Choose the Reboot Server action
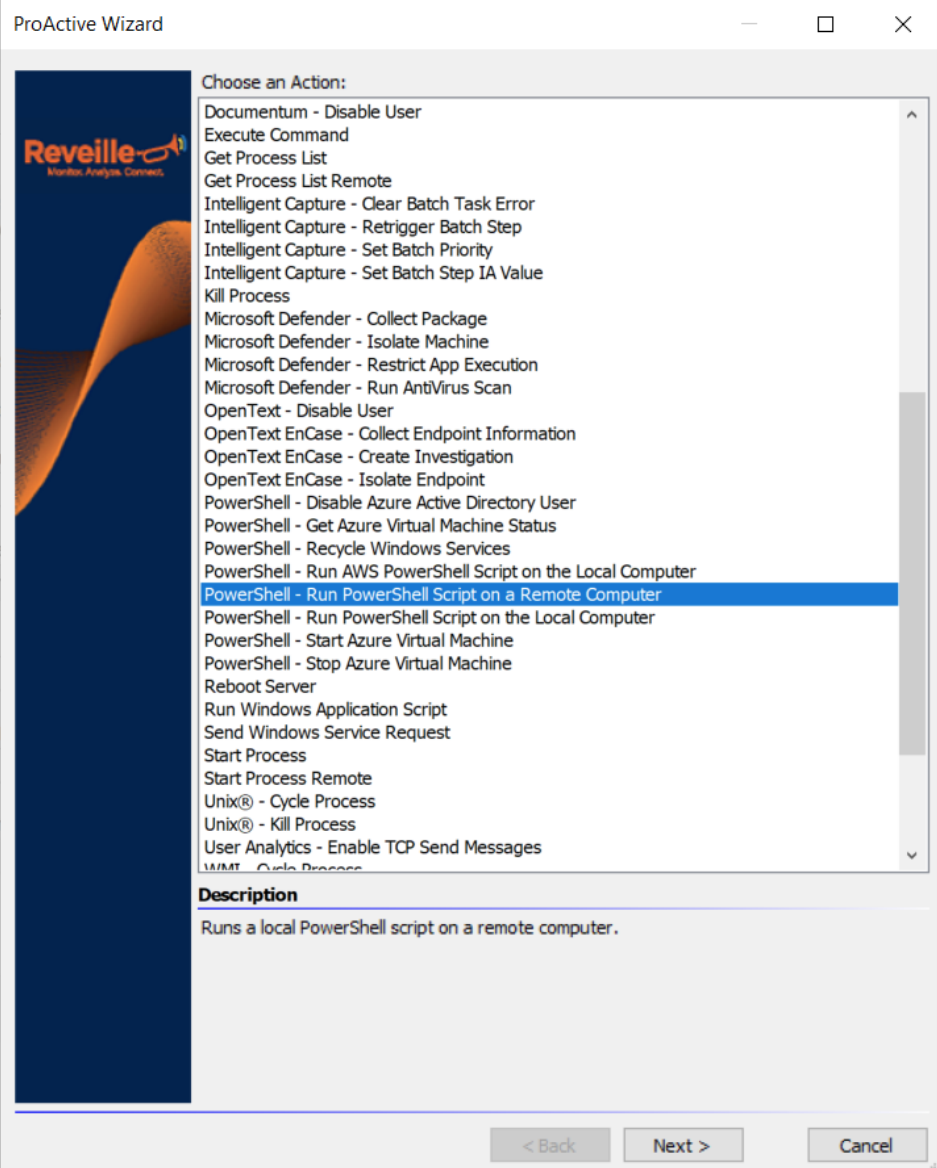The height and width of the screenshot is (1168, 937). [x=549, y=687]
